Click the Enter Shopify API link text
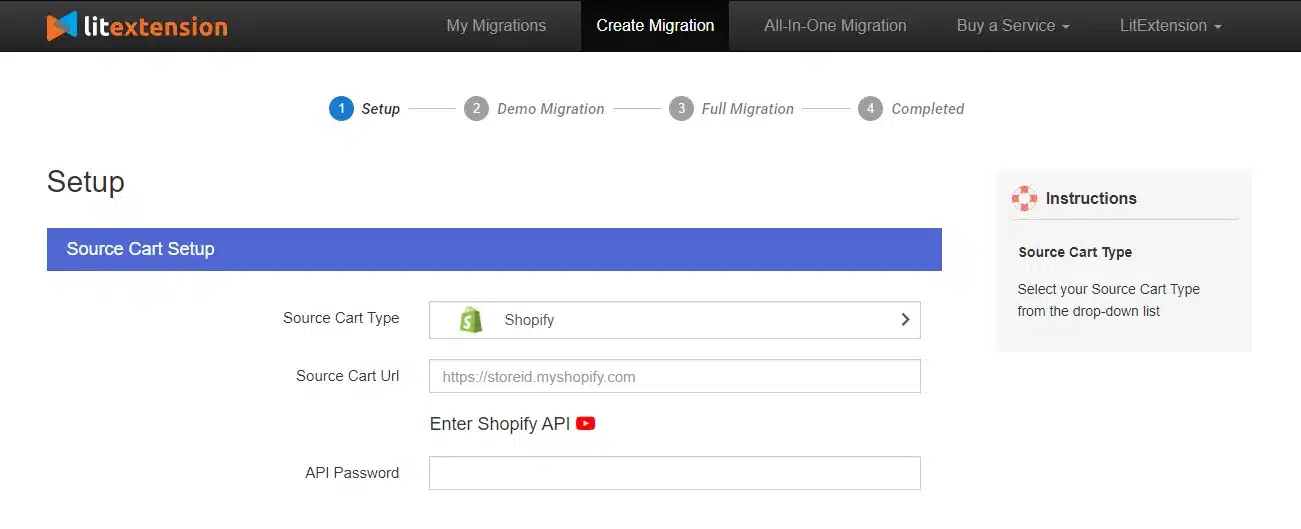The image size is (1301, 529). [x=499, y=424]
